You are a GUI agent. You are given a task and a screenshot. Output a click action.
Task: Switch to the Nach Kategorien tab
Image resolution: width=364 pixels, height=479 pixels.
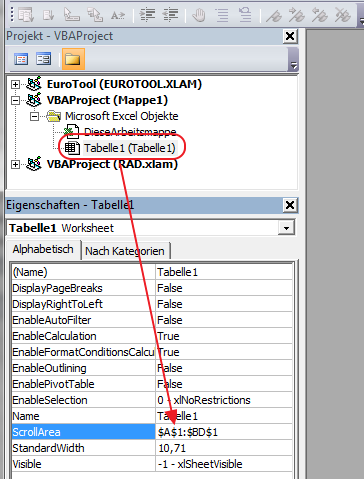tap(125, 251)
